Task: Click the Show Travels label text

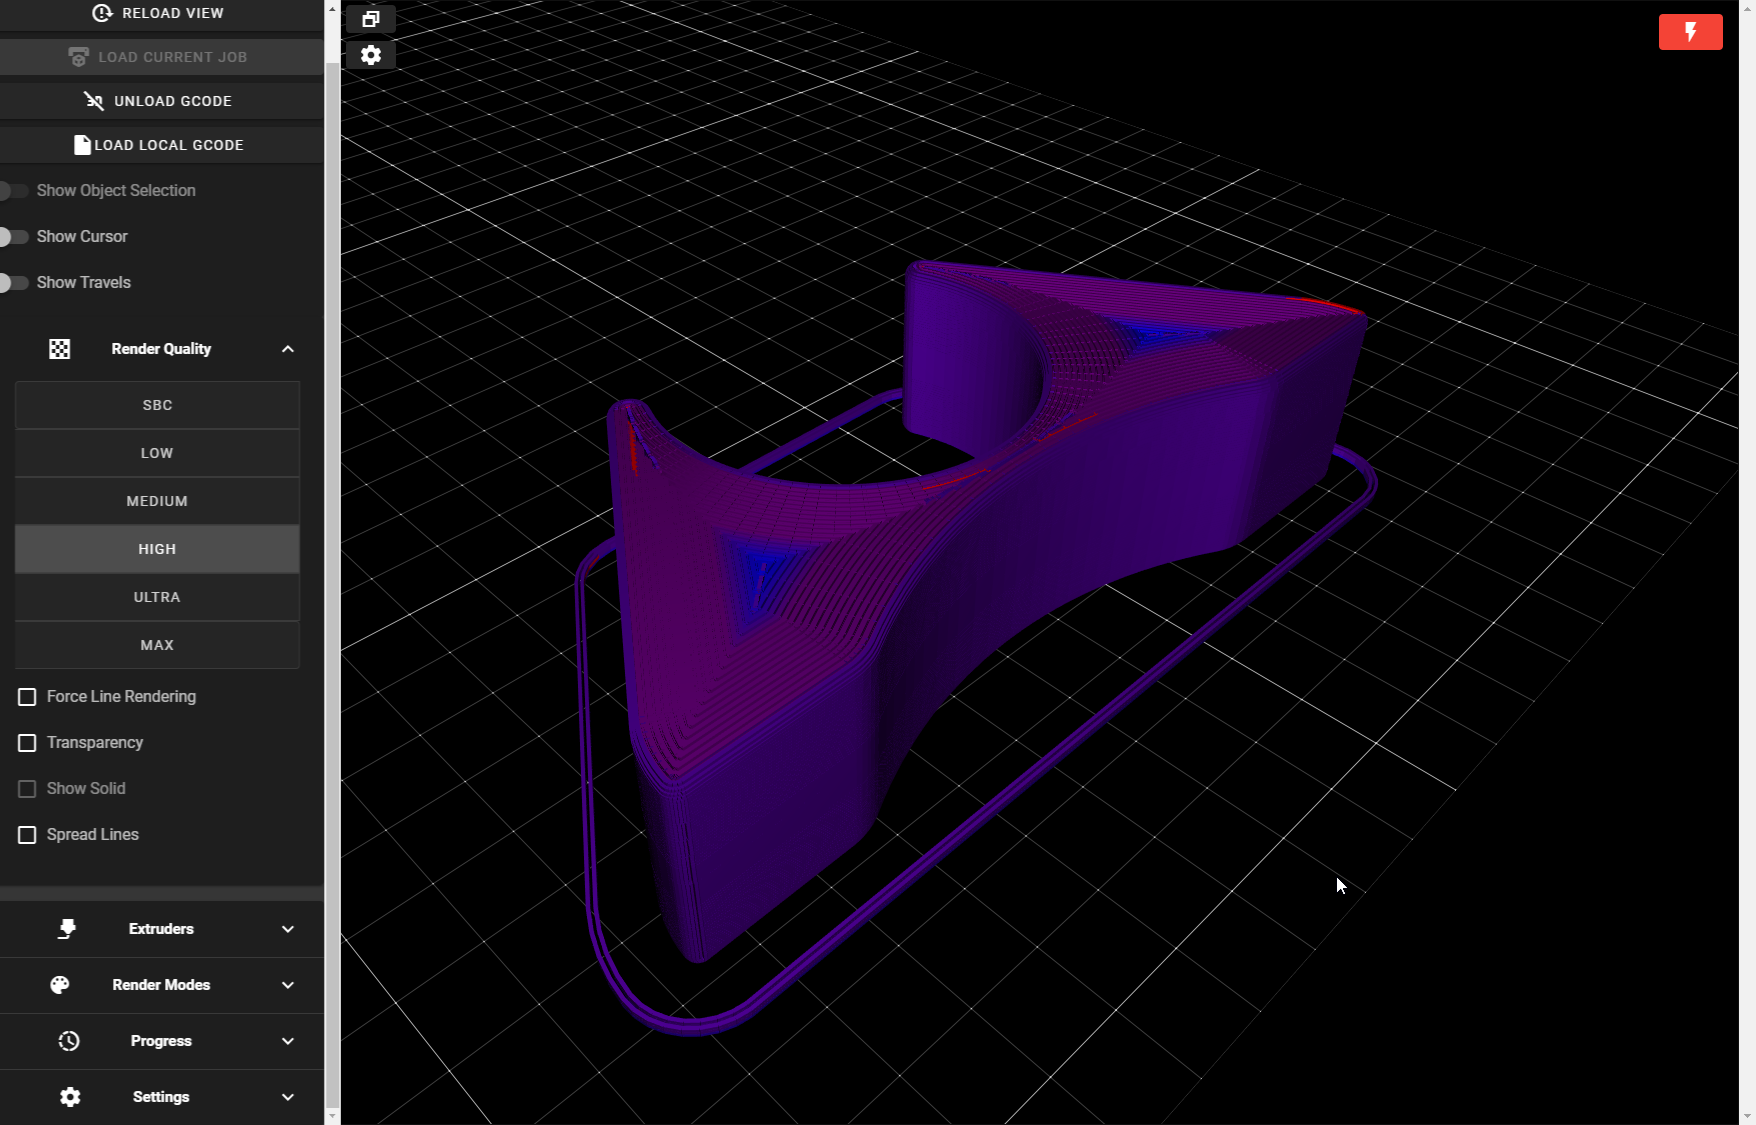Action: tap(84, 282)
